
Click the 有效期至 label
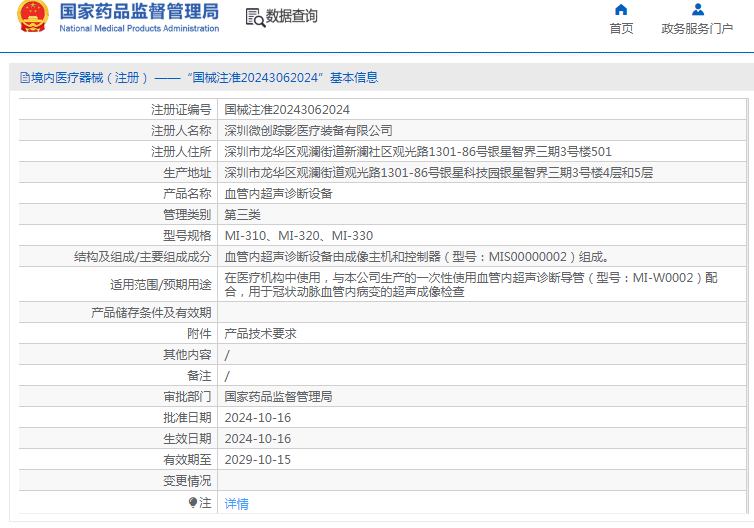[x=187, y=460]
